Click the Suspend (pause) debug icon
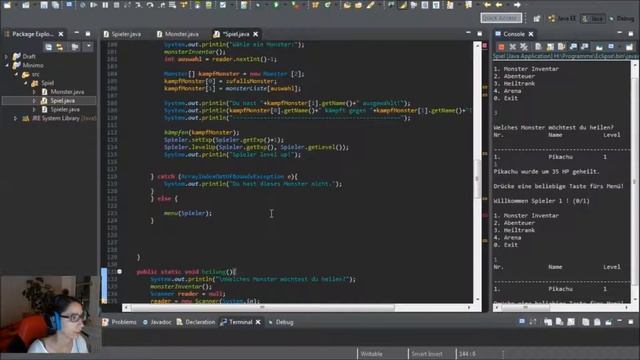The height and width of the screenshot is (360, 640). coord(105,5)
